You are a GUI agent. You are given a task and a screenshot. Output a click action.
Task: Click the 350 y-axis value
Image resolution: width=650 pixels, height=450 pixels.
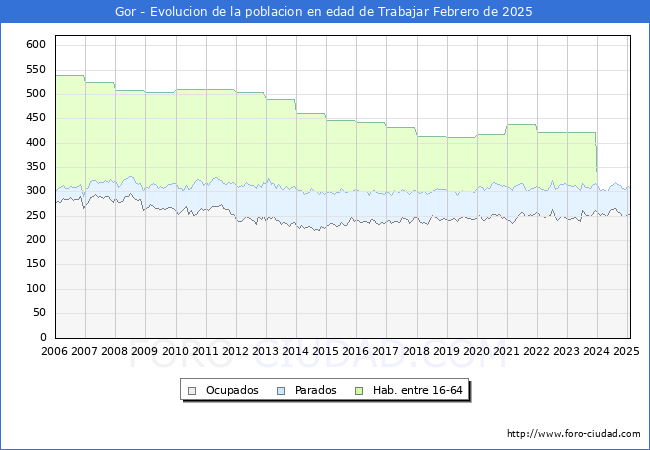(36, 167)
